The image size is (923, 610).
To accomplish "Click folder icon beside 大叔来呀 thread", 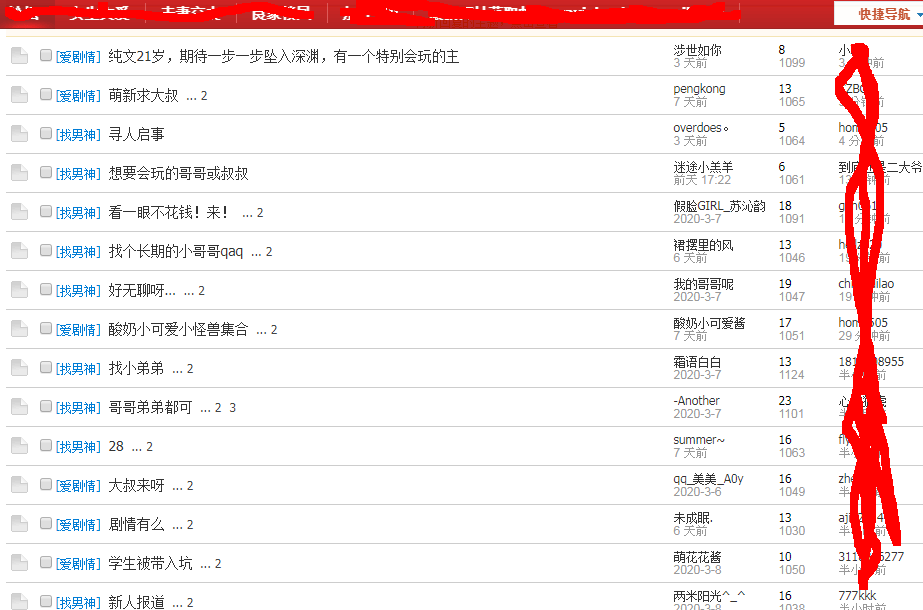I will pyautogui.click(x=19, y=485).
